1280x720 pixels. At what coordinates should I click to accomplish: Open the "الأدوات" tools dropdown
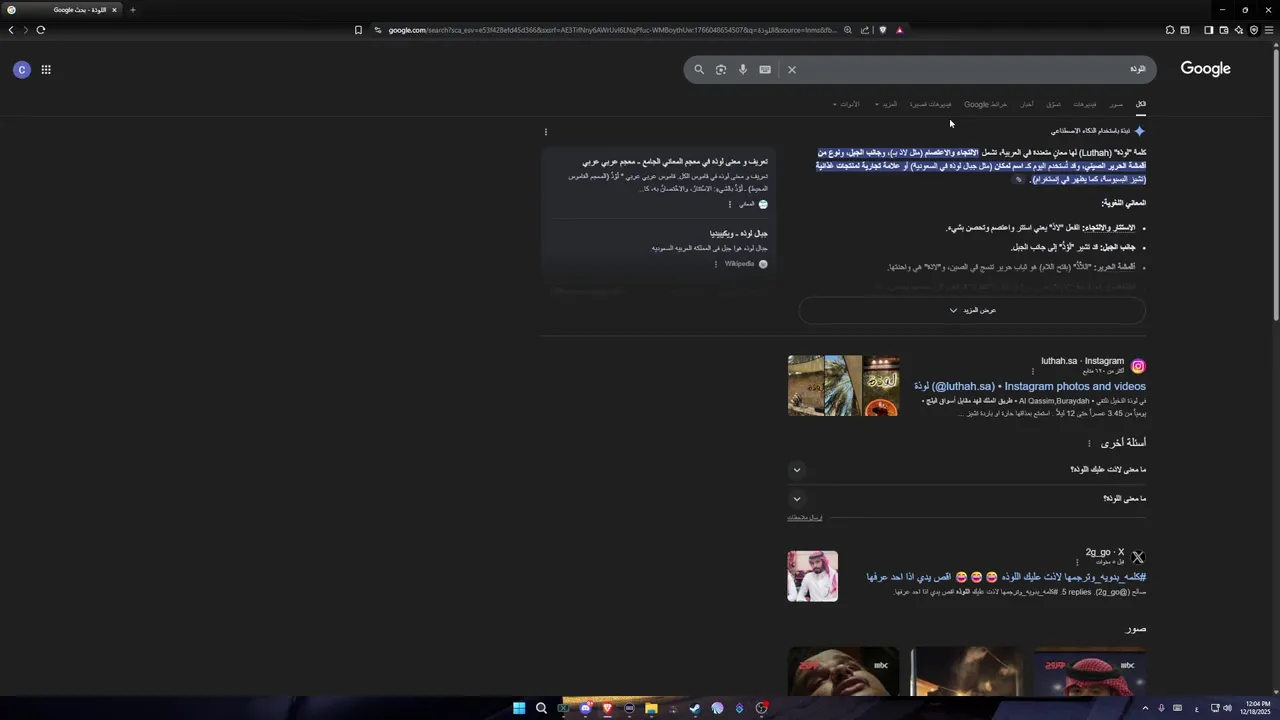[846, 104]
